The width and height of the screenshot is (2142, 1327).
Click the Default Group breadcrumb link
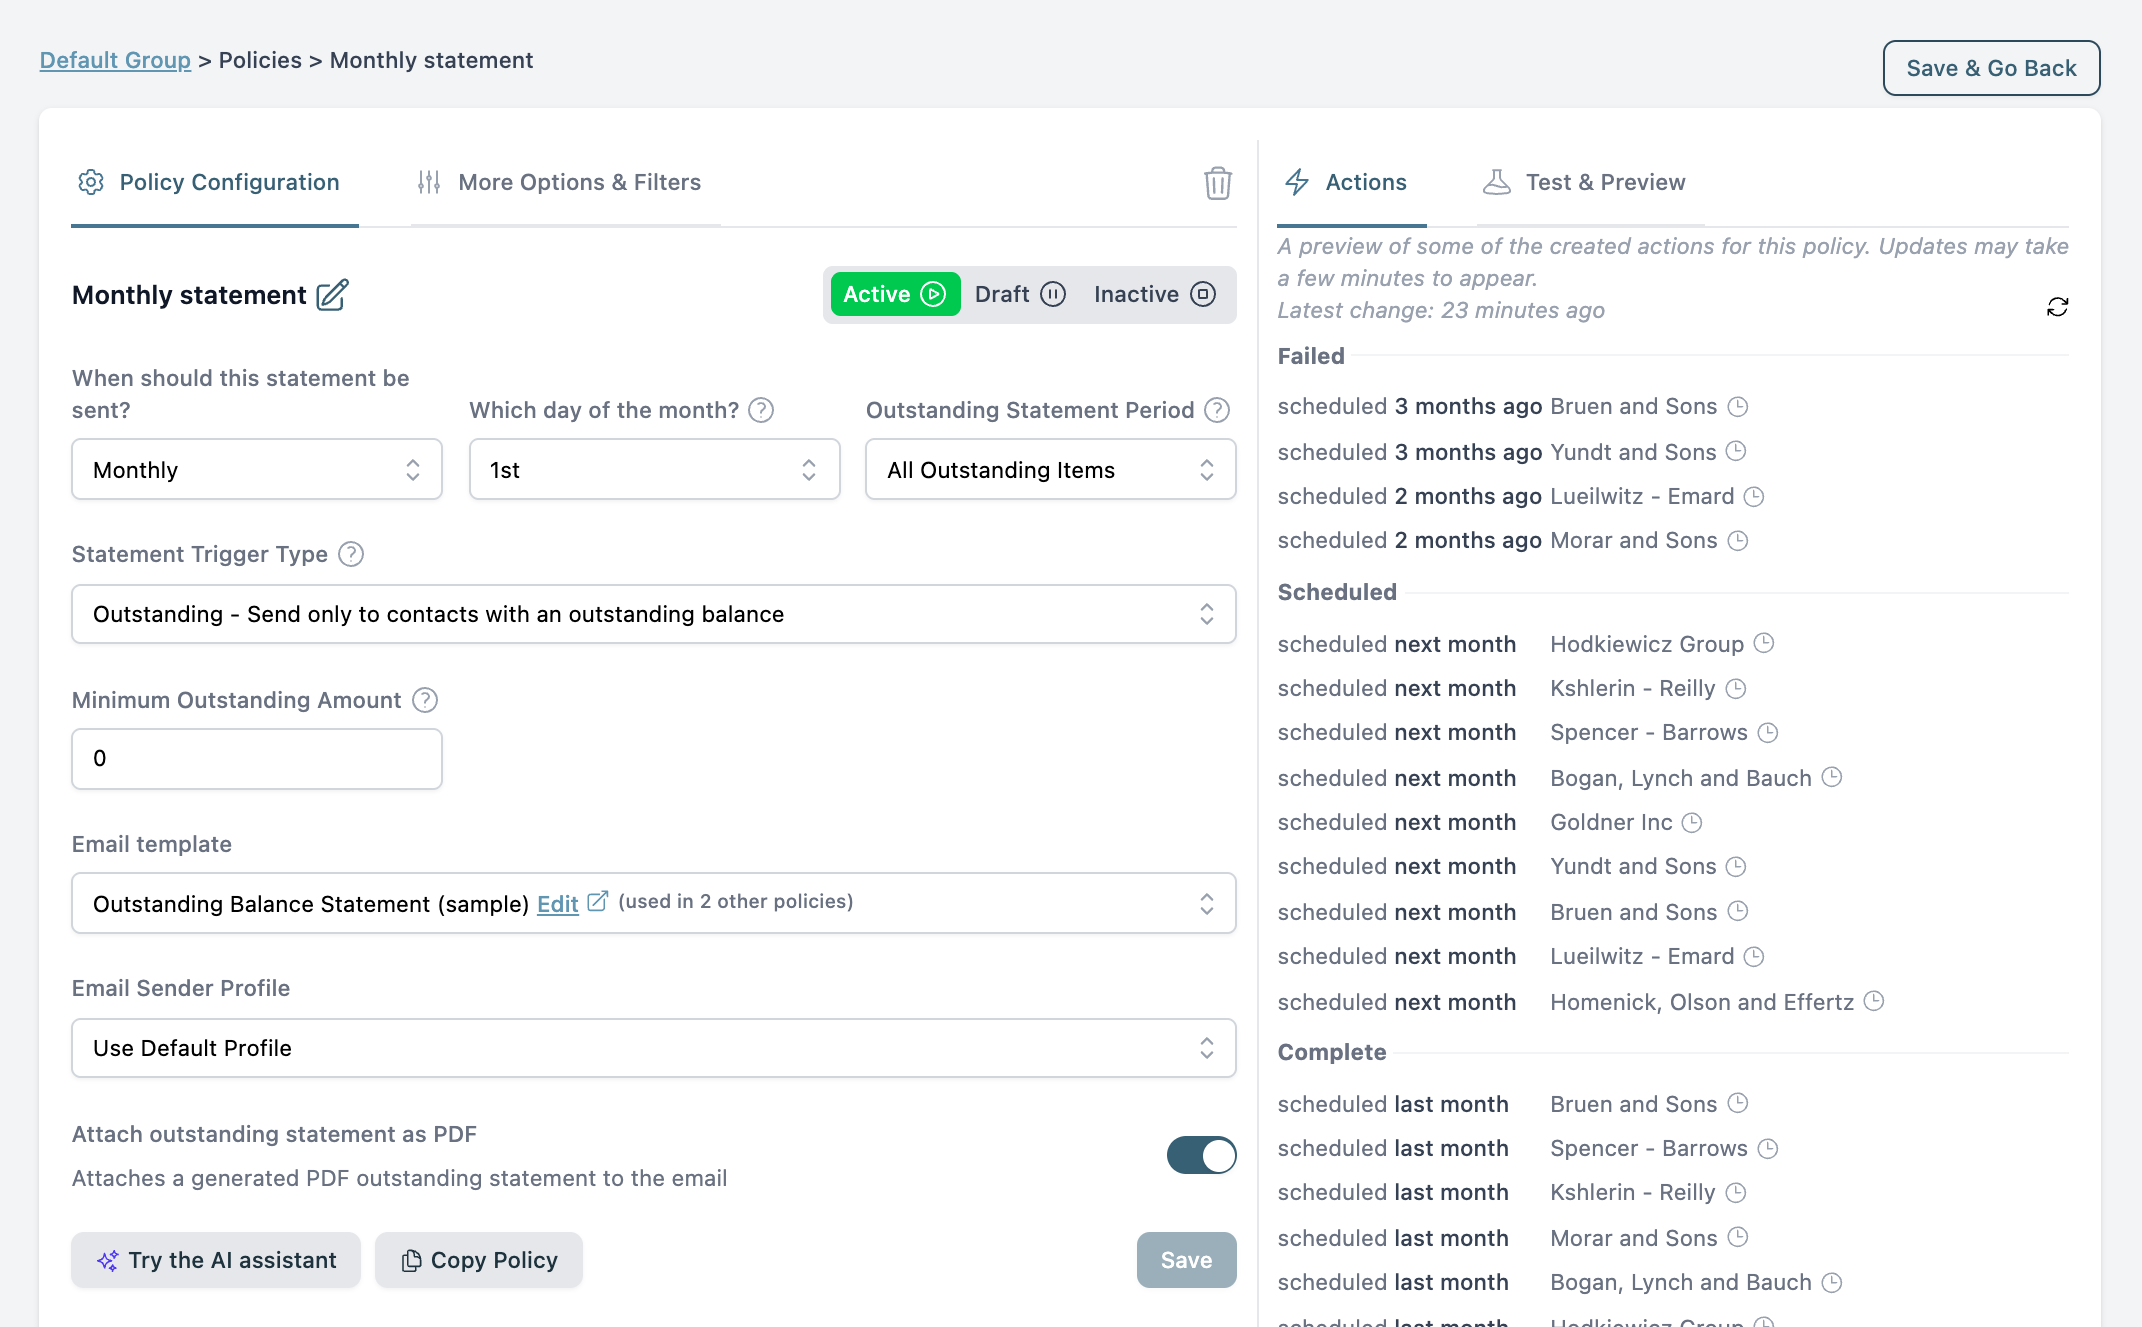tap(115, 60)
